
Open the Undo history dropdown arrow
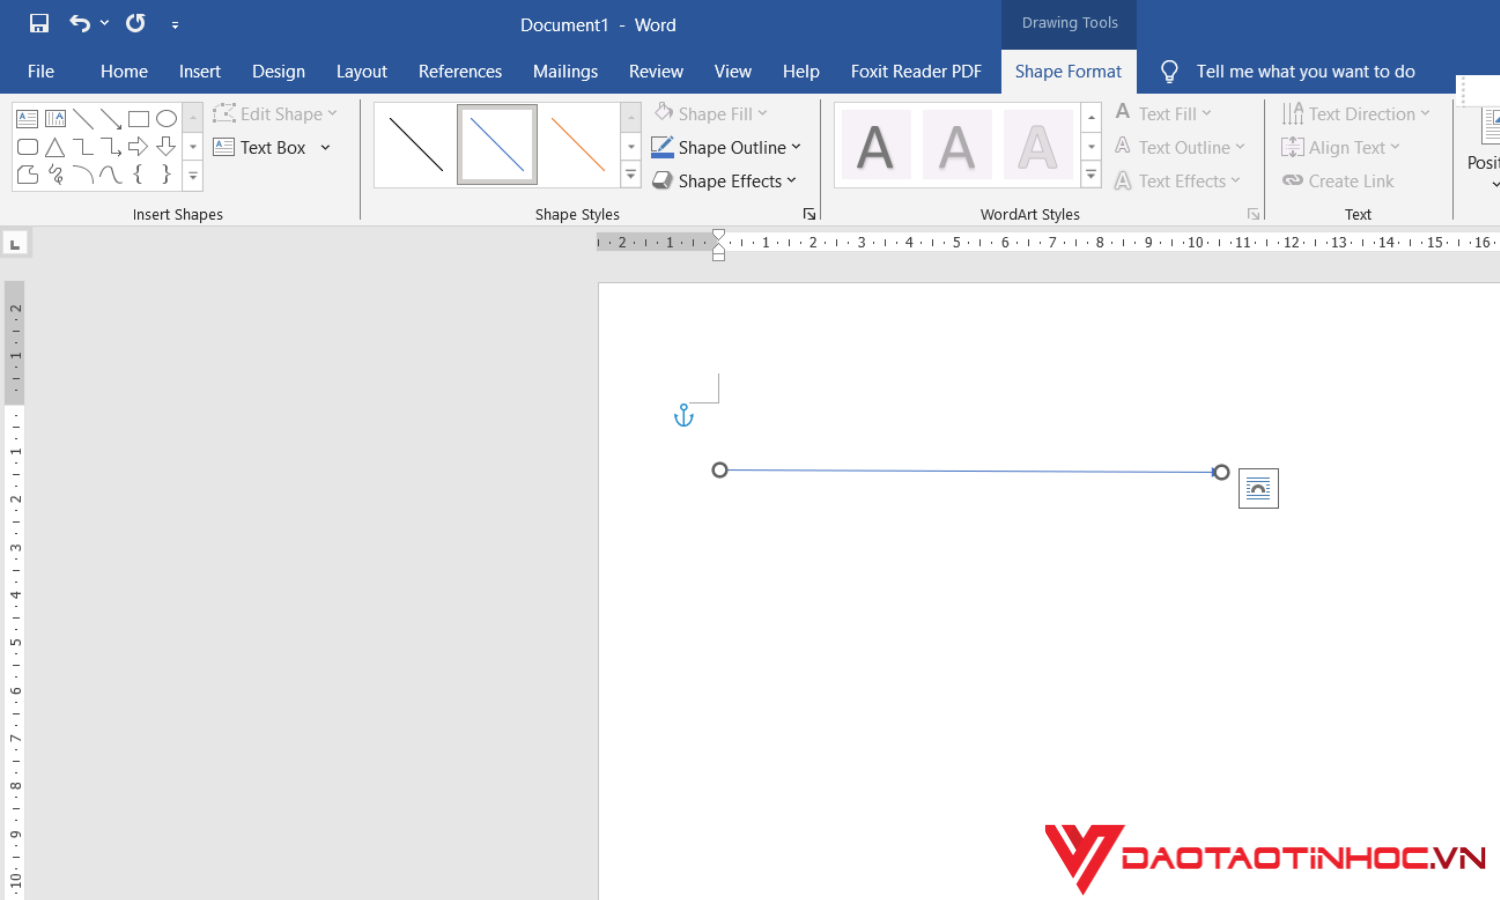[105, 23]
